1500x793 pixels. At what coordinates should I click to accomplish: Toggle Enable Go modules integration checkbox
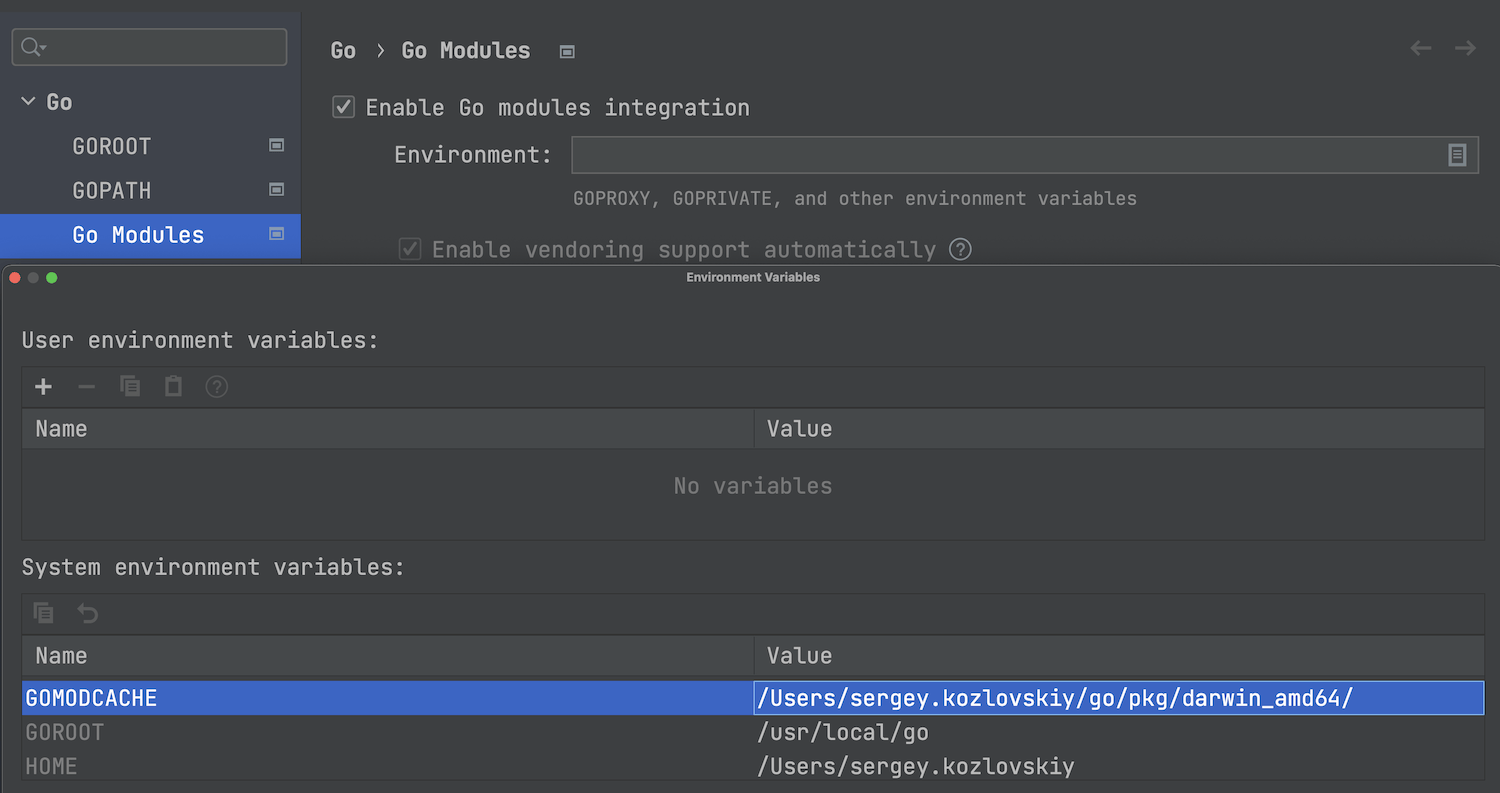tap(344, 107)
